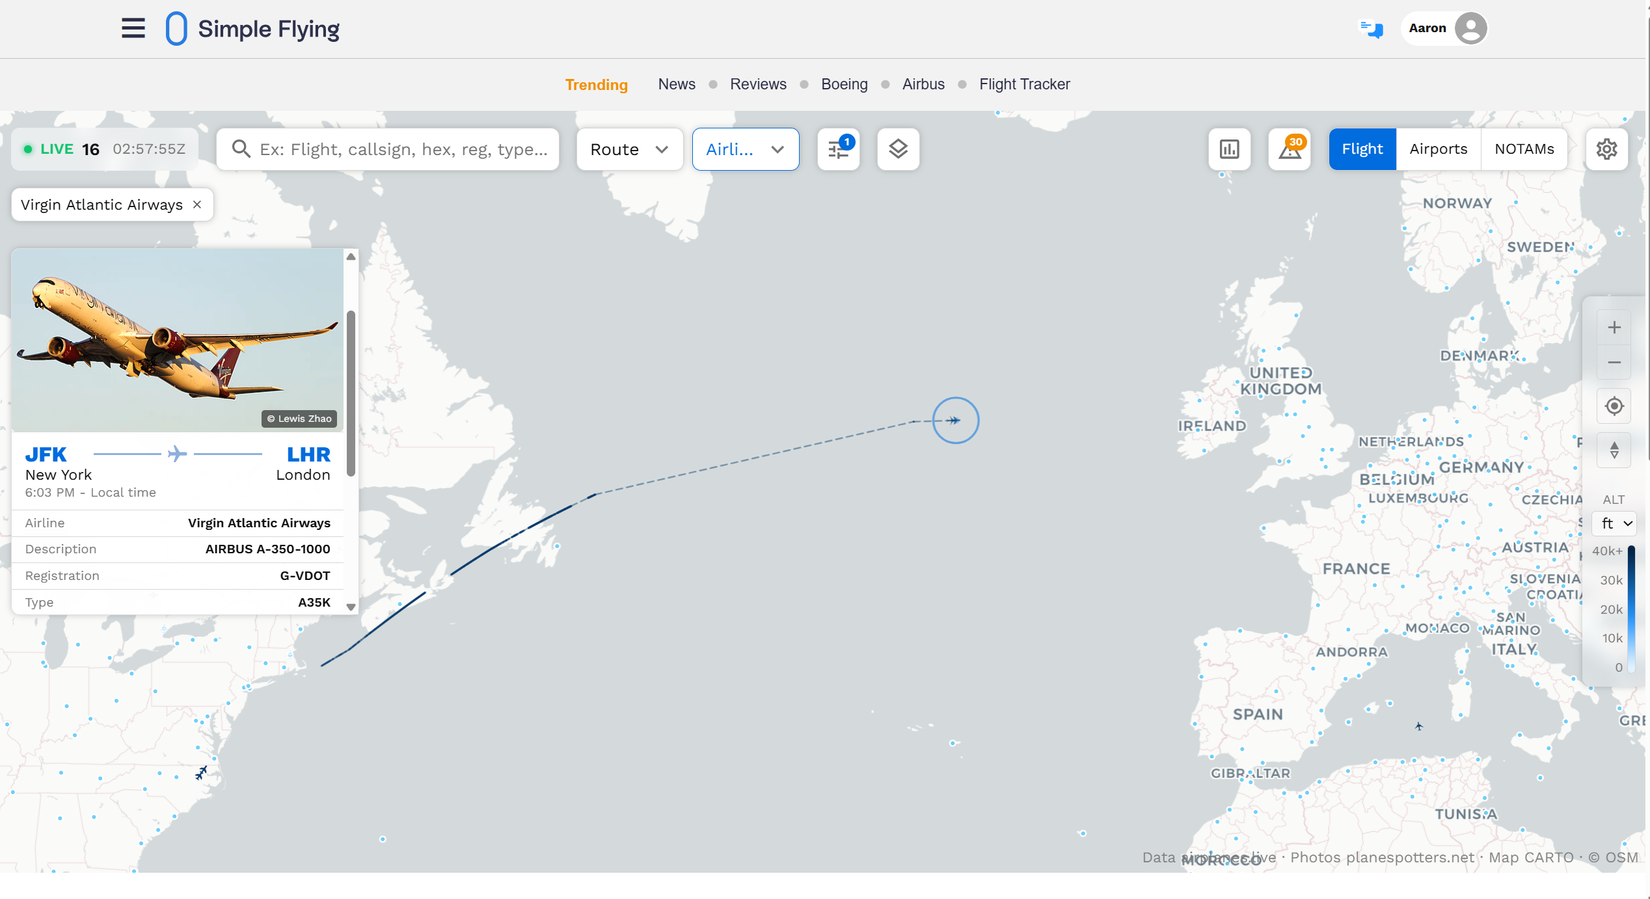
Task: Open the statistics chart icon
Action: point(1229,149)
